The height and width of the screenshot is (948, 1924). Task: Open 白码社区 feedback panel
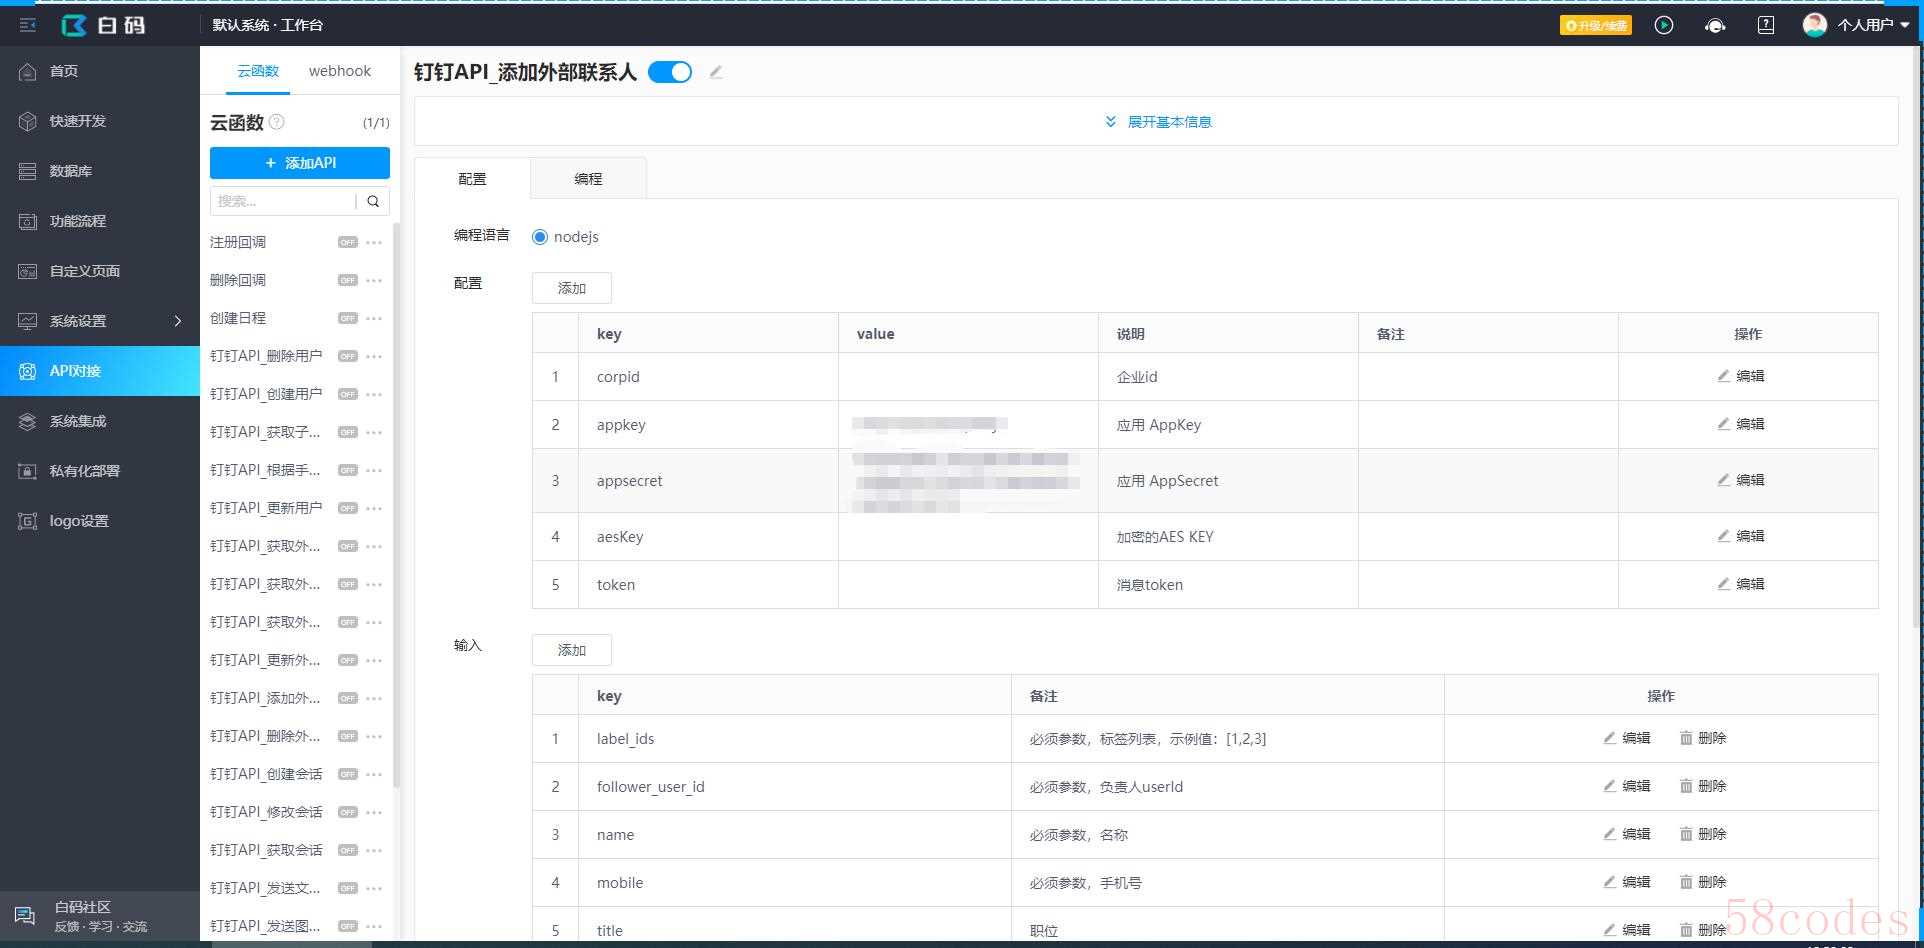click(100, 916)
